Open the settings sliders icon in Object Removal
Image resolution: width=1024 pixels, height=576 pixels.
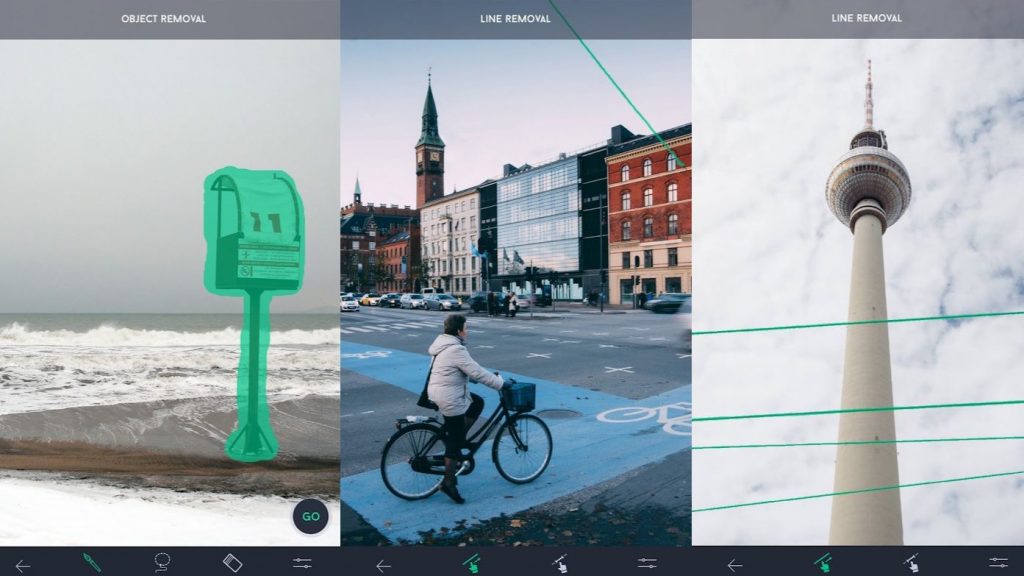click(x=302, y=563)
